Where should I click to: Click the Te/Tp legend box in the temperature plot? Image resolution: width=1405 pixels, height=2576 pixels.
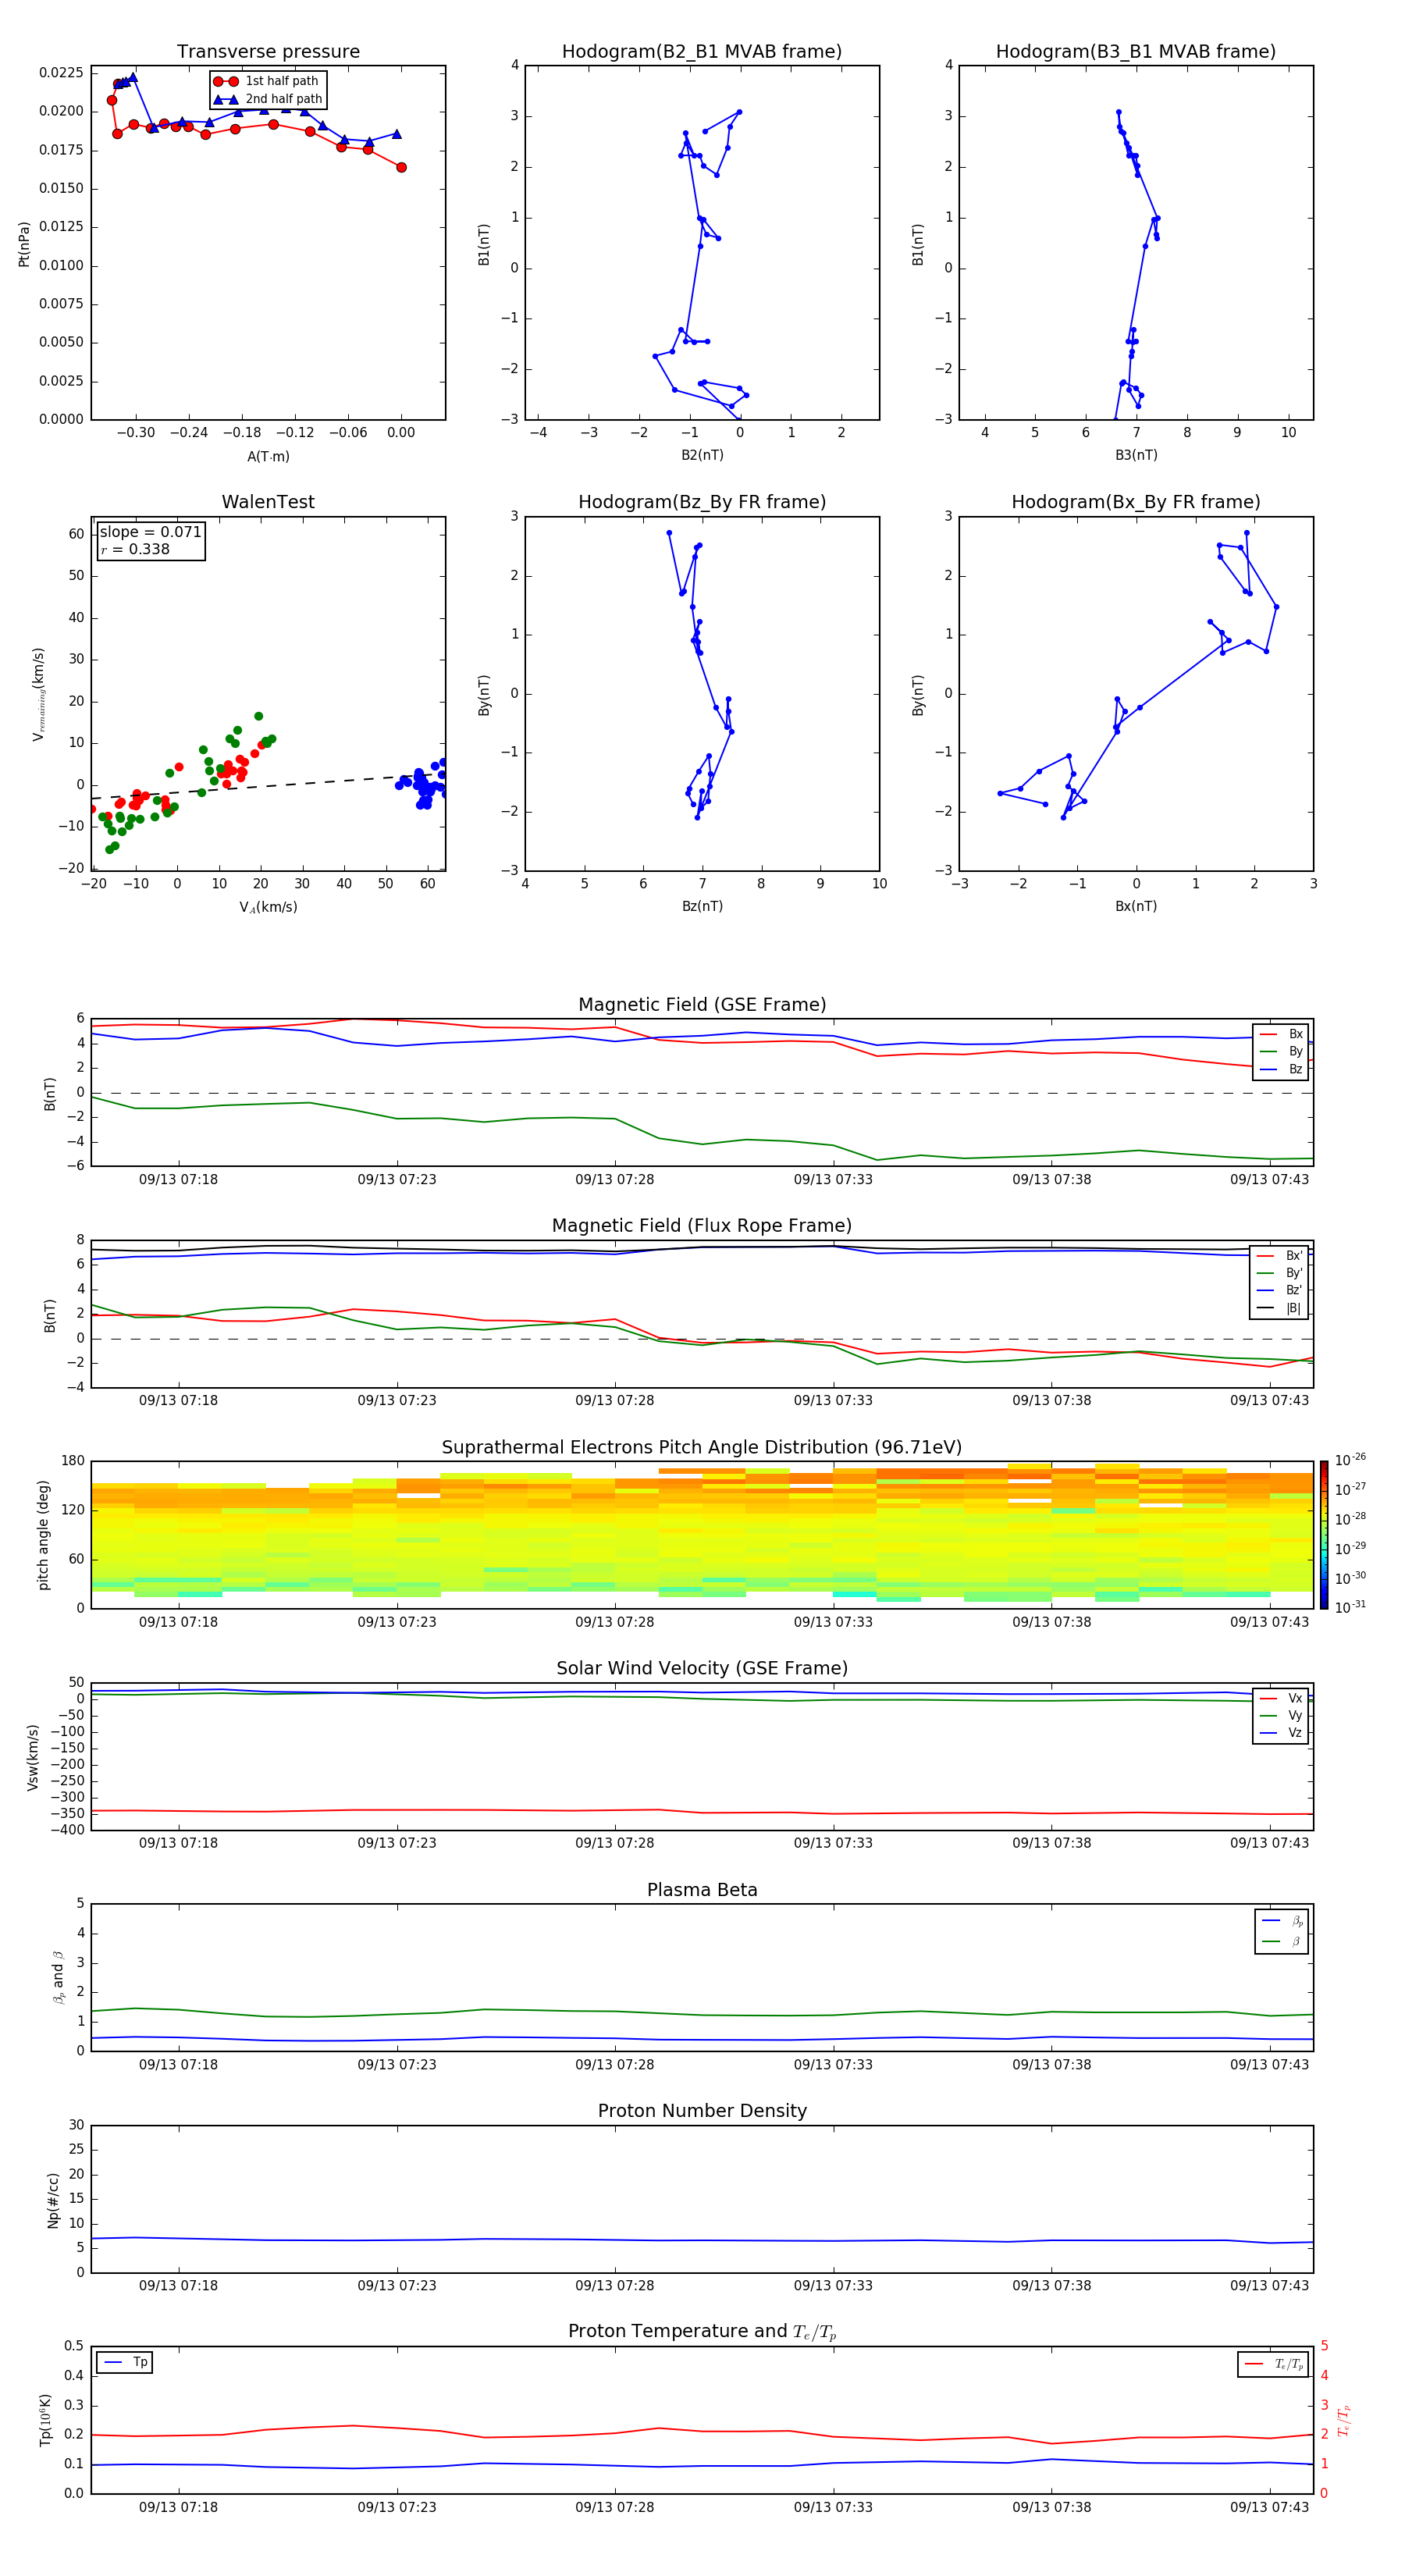point(1274,2364)
